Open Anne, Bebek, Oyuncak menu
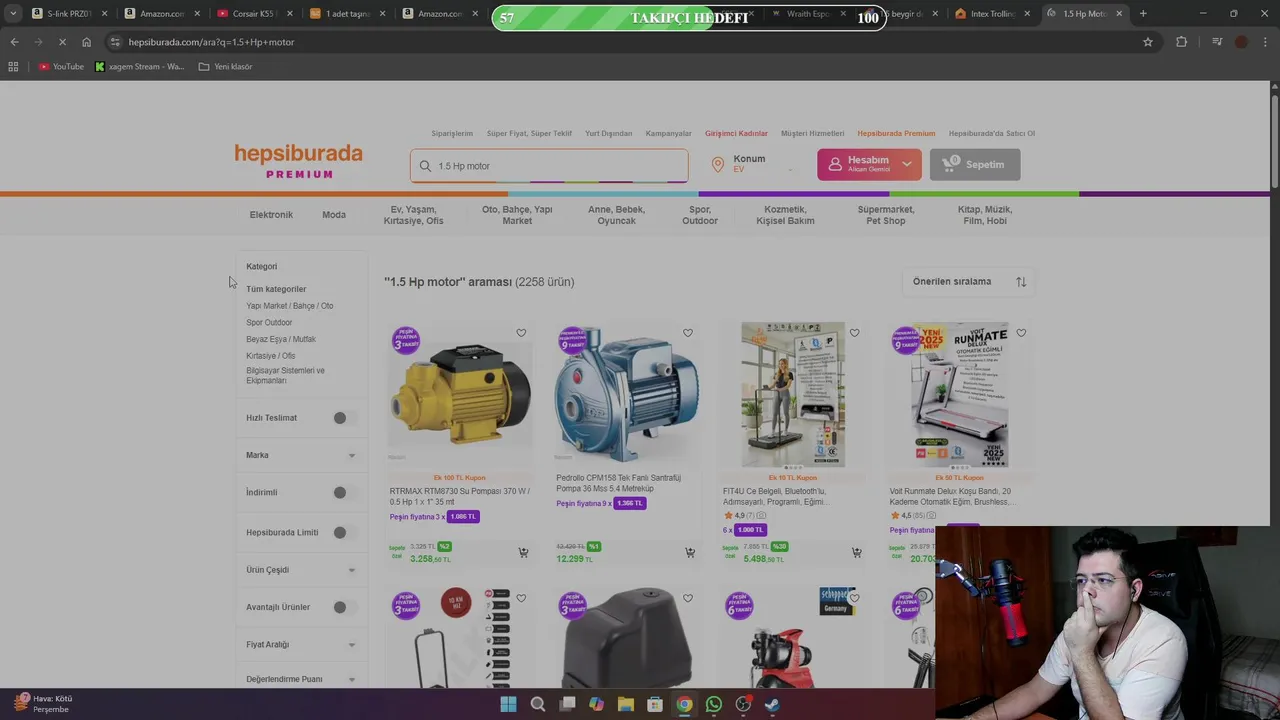The width and height of the screenshot is (1280, 720). 616,215
